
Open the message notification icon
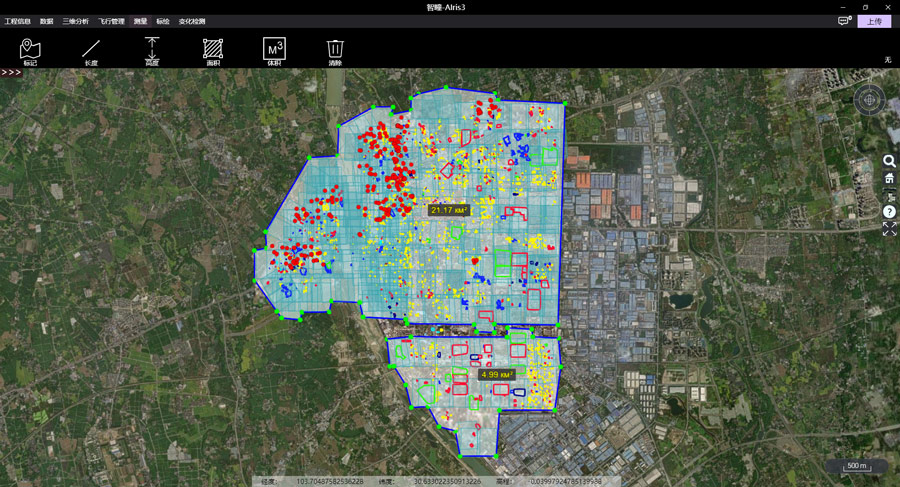(844, 21)
